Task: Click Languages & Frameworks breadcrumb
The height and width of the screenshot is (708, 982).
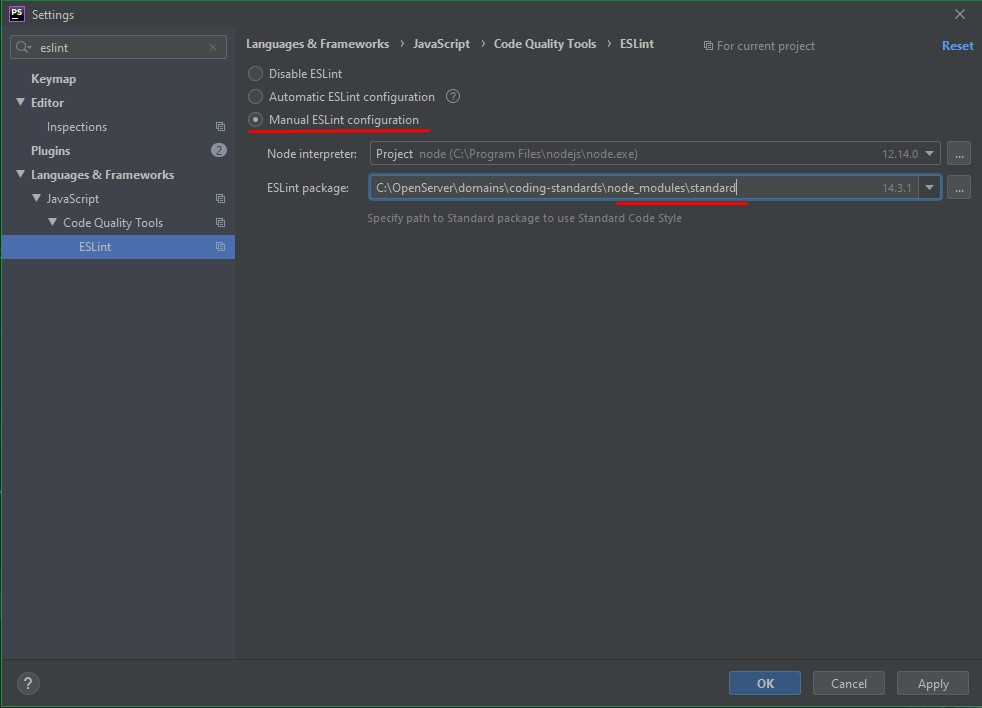Action: 318,44
